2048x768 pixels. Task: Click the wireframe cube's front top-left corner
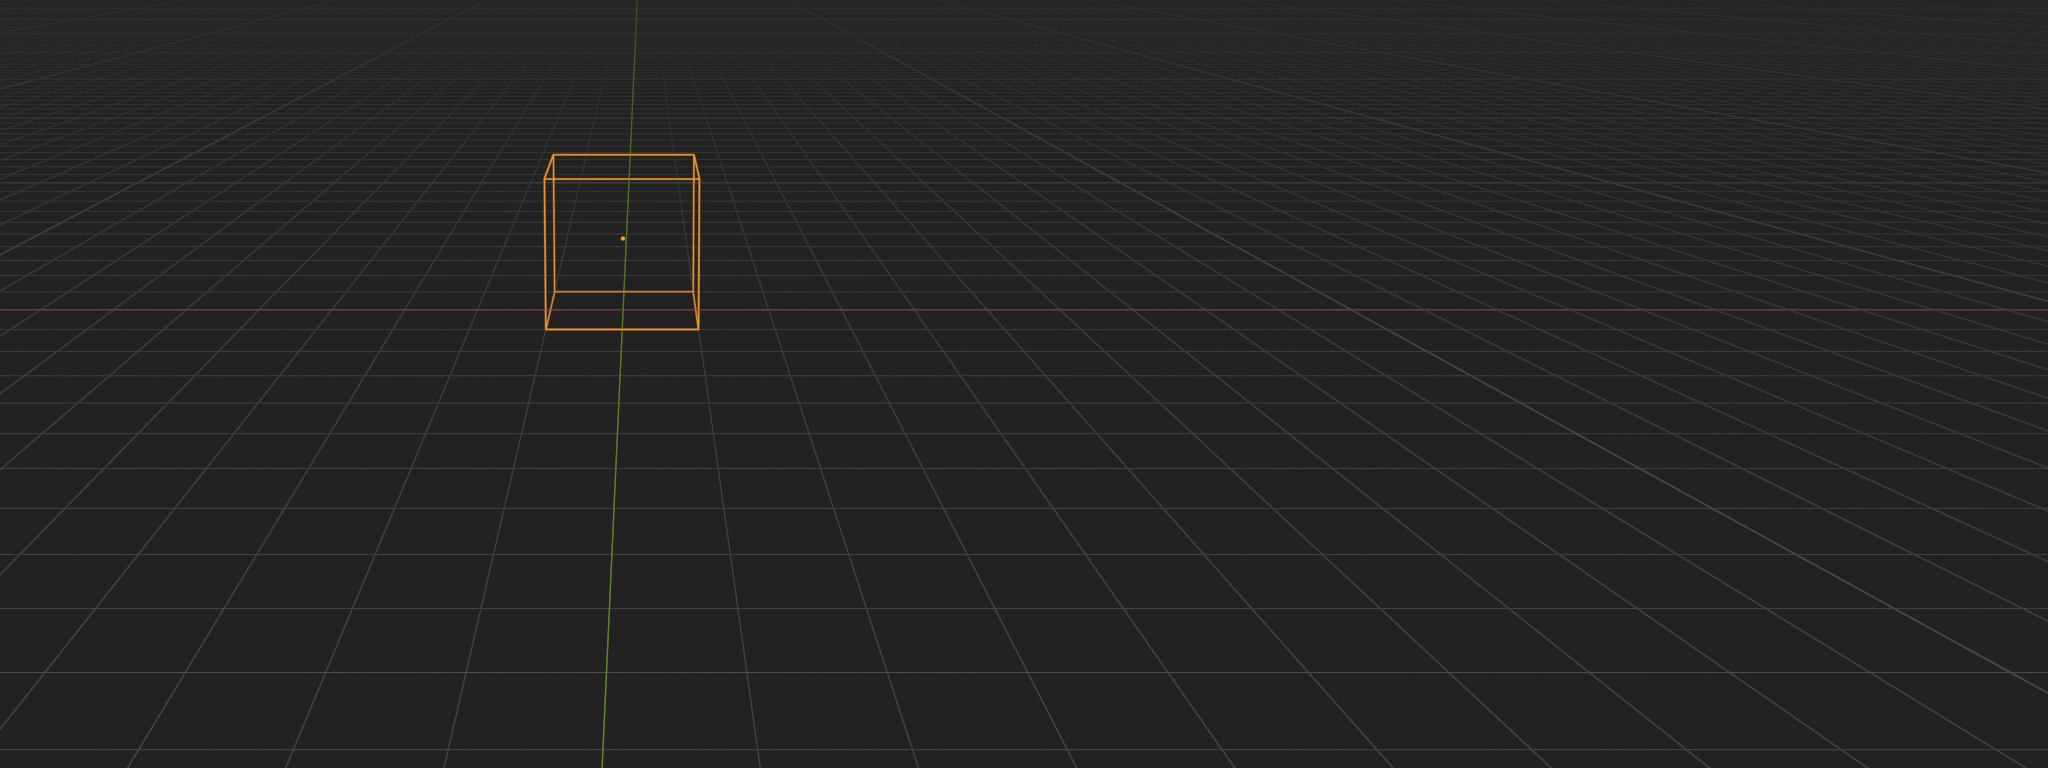[544, 180]
